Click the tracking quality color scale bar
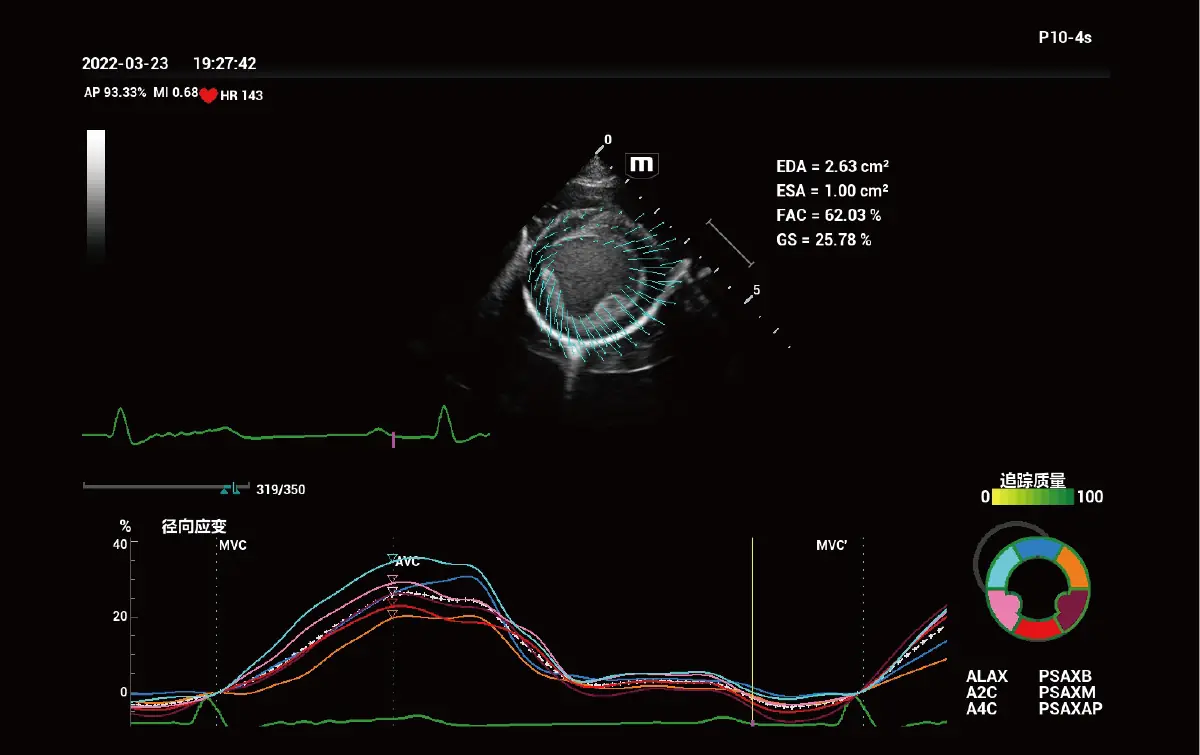This screenshot has width=1200, height=755. tap(1032, 497)
